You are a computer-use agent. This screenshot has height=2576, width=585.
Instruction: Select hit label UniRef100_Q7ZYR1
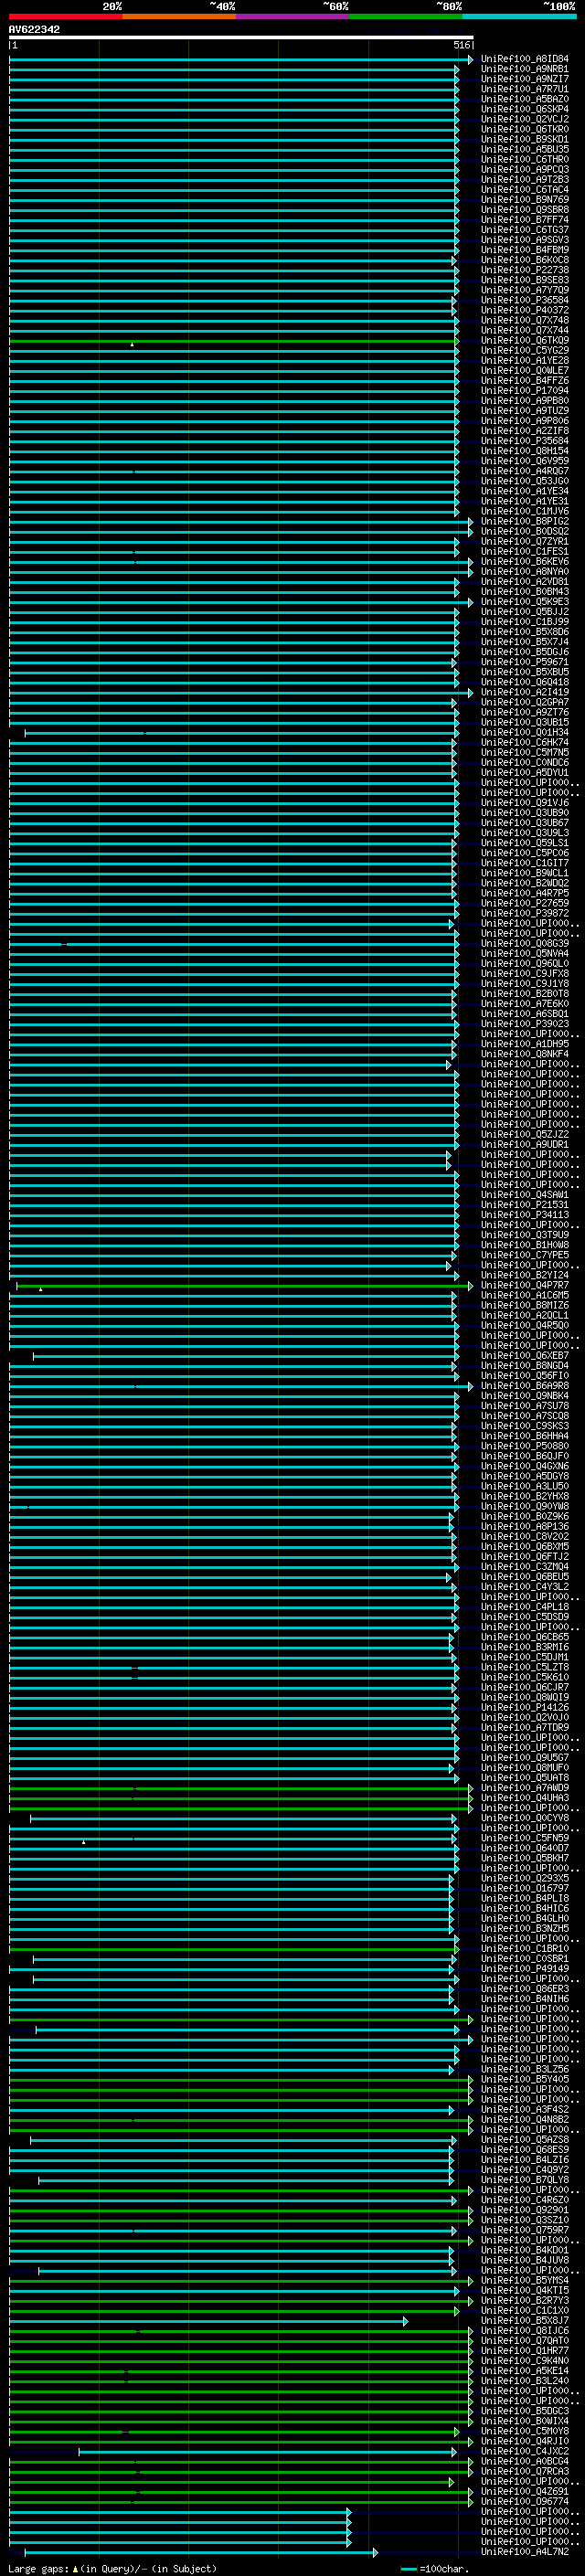(x=525, y=541)
